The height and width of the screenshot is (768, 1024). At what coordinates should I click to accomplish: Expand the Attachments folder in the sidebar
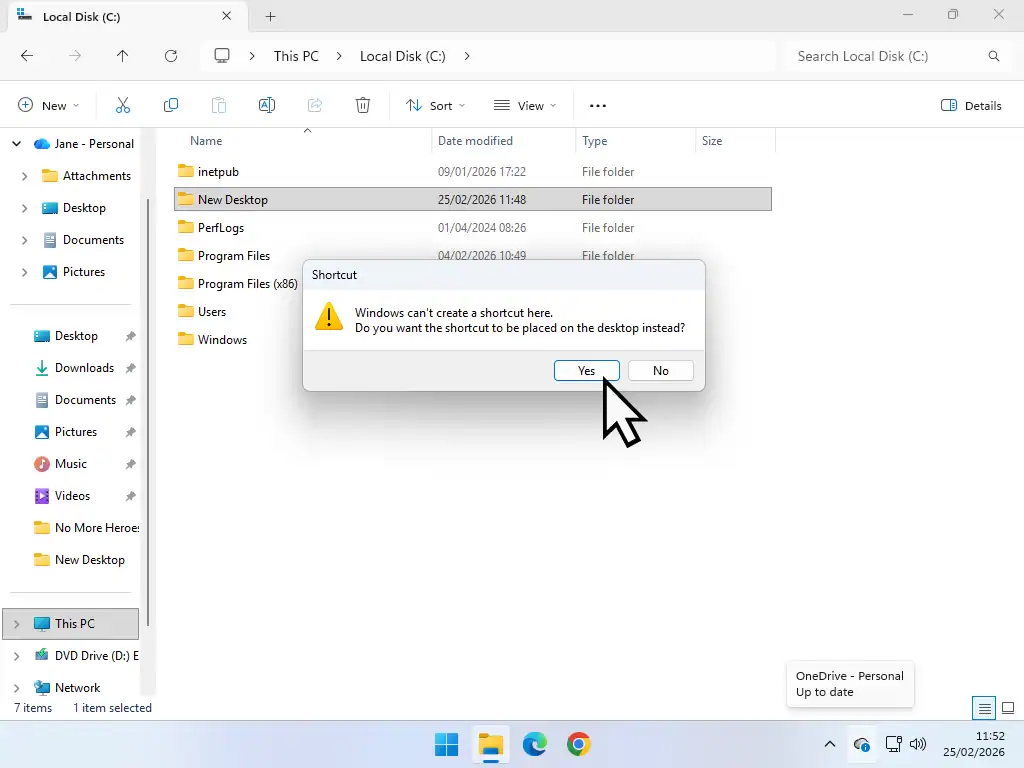(x=22, y=175)
